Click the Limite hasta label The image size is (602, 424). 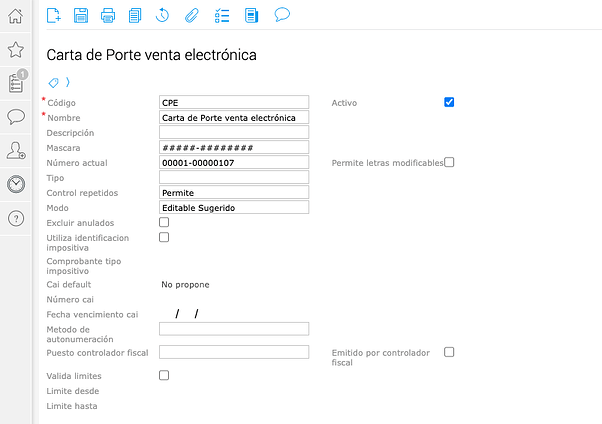[x=72, y=406]
